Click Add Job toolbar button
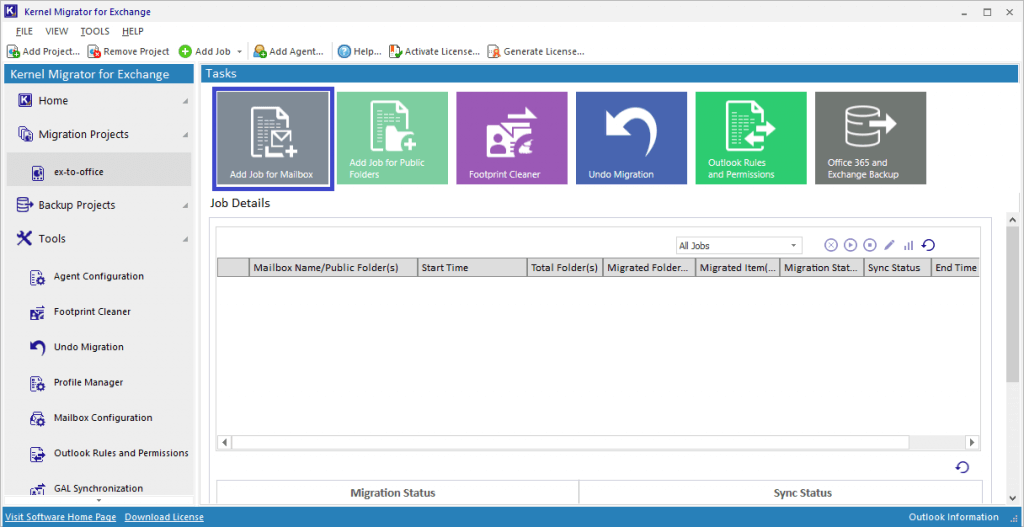The height and width of the screenshot is (527, 1024). [205, 51]
